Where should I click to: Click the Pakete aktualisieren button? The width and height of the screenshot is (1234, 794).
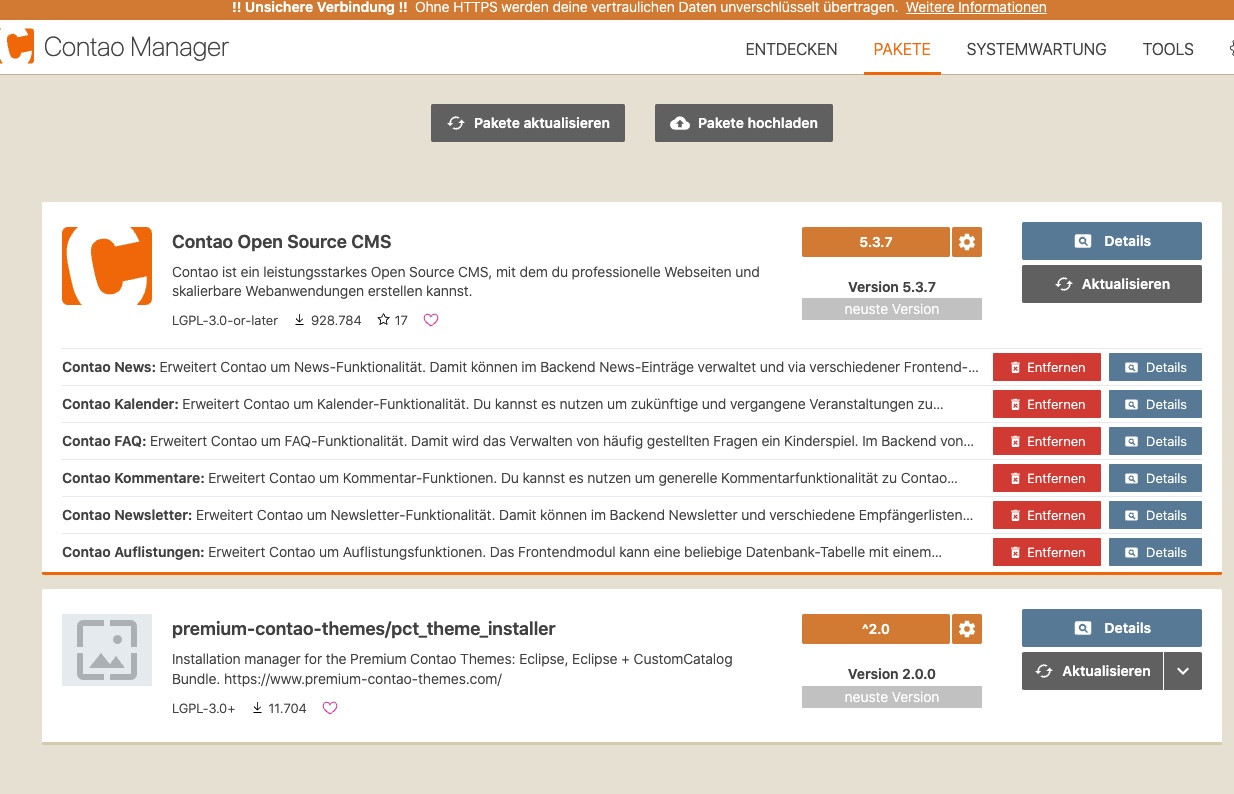[x=528, y=123]
